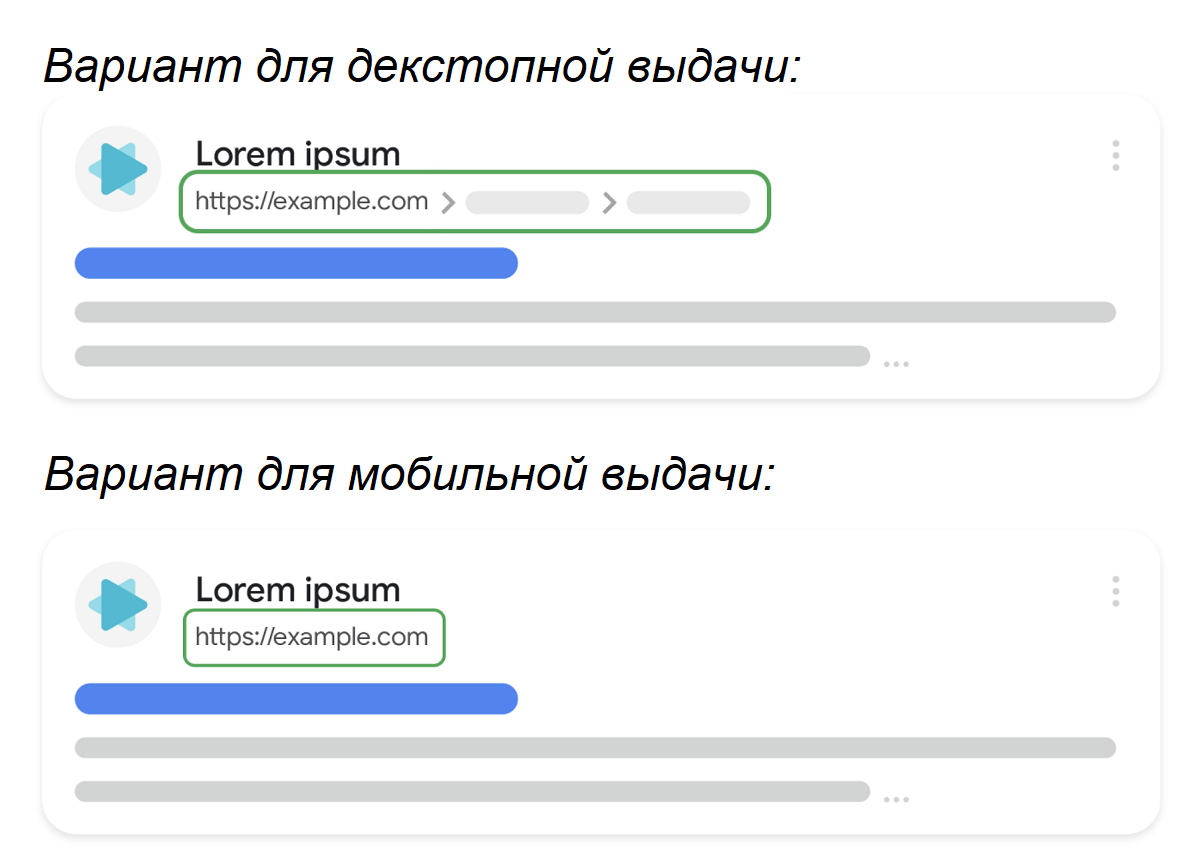Click the site favicon in the desktop result

118,169
